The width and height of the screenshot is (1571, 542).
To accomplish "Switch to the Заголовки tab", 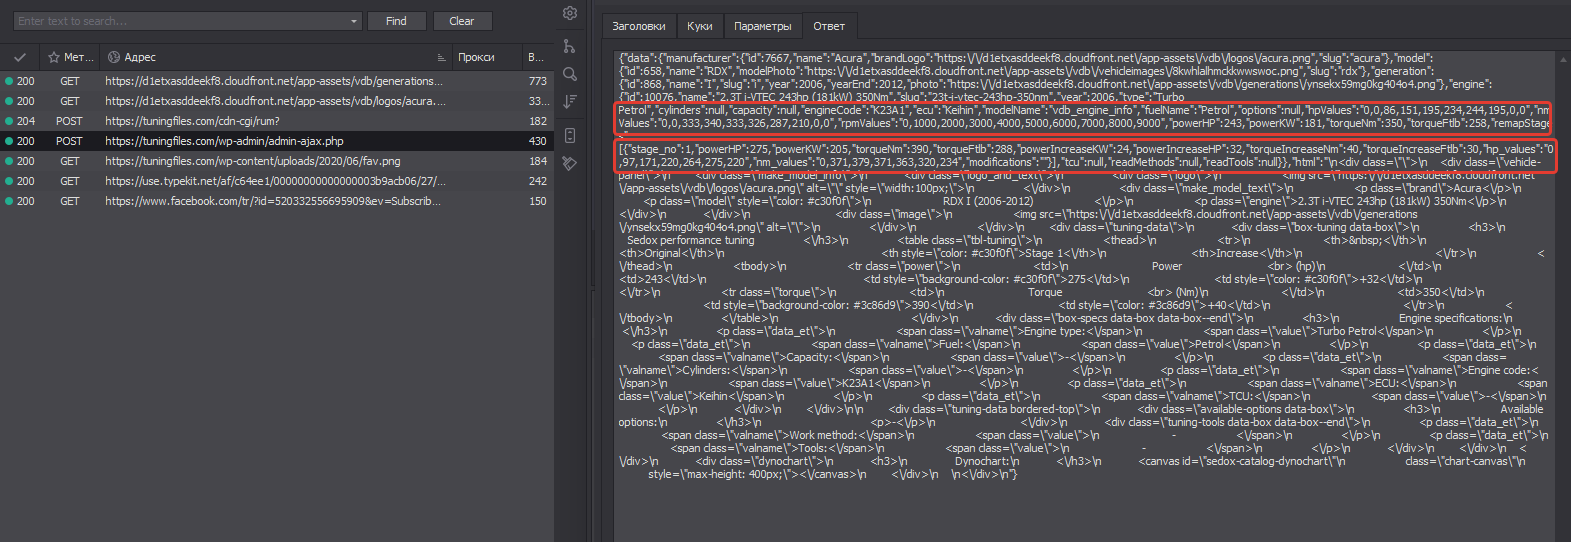I will [639, 26].
